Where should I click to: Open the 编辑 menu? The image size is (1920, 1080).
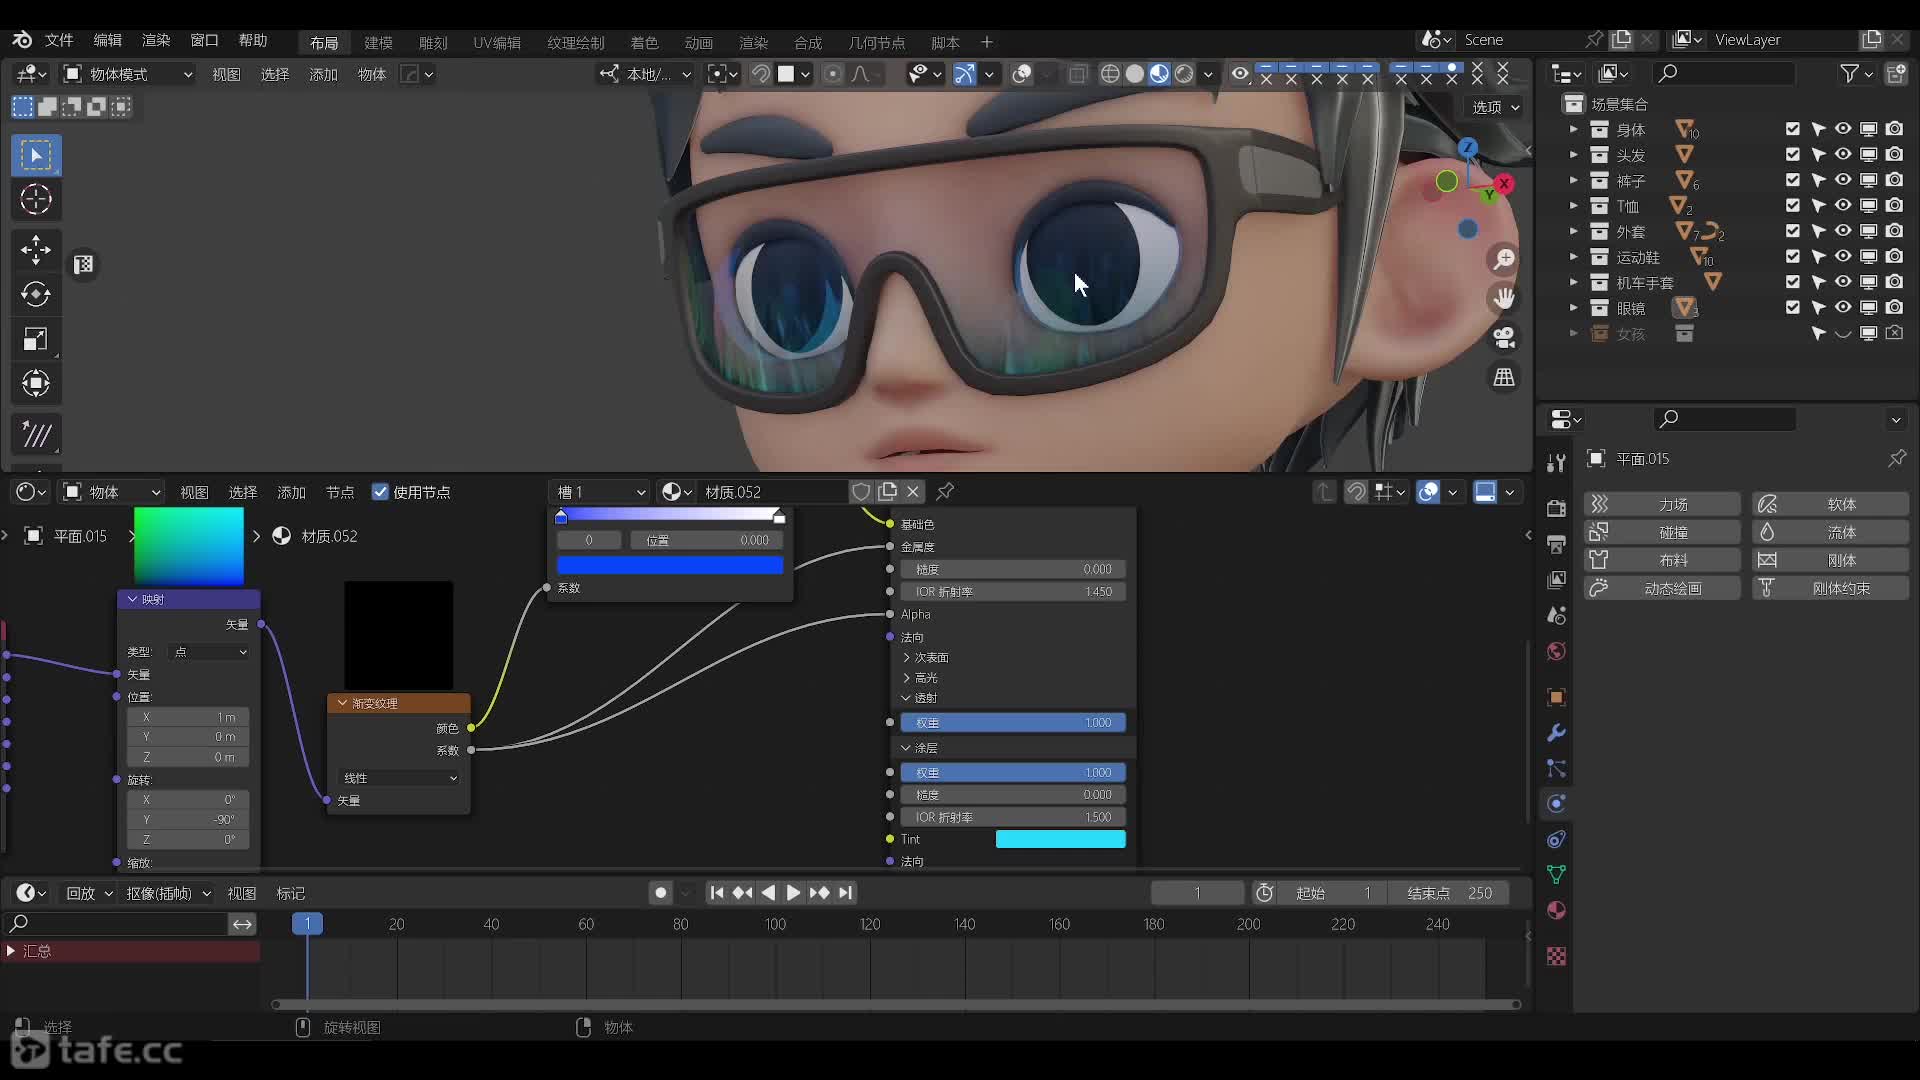pos(107,40)
